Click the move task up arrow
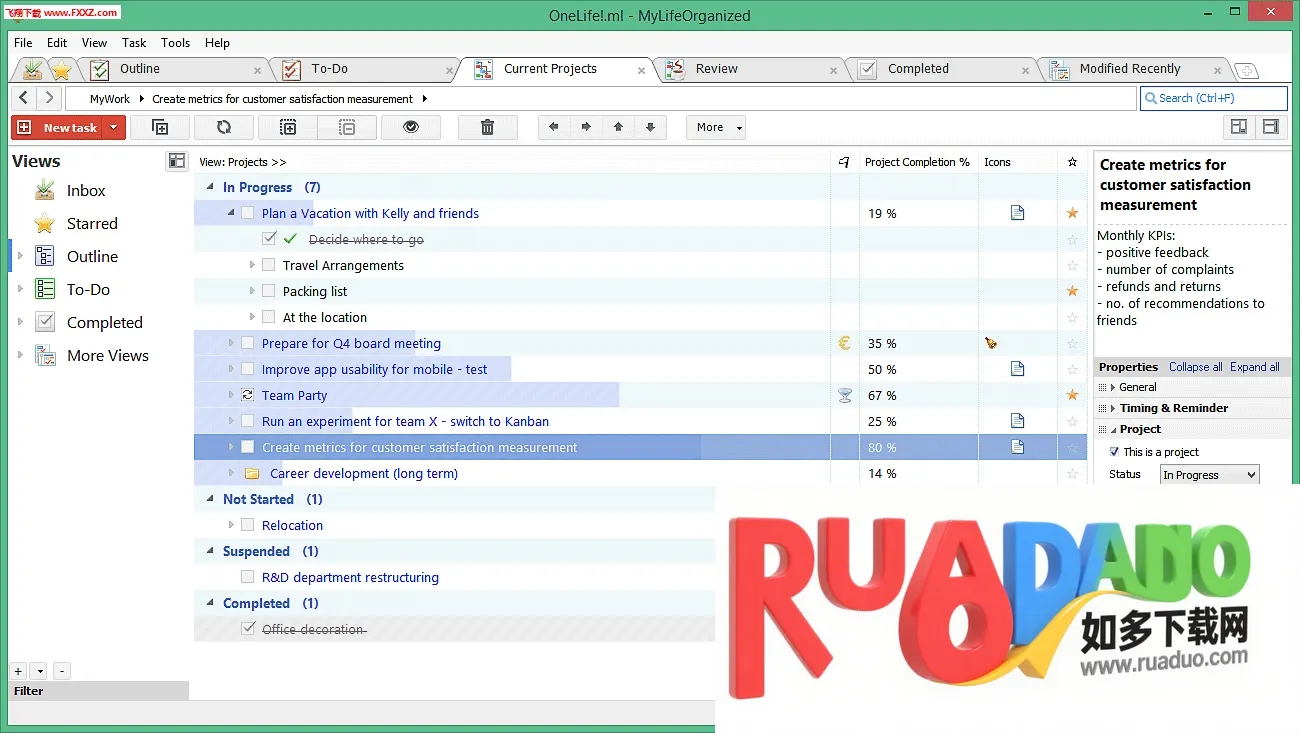 (x=618, y=127)
